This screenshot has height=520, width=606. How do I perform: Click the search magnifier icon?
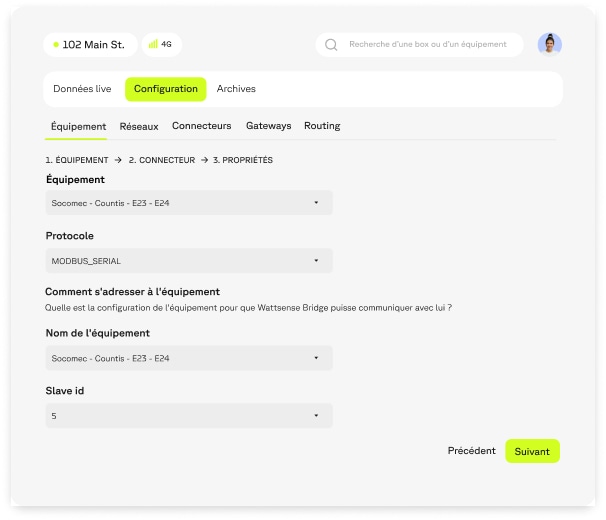(x=331, y=45)
